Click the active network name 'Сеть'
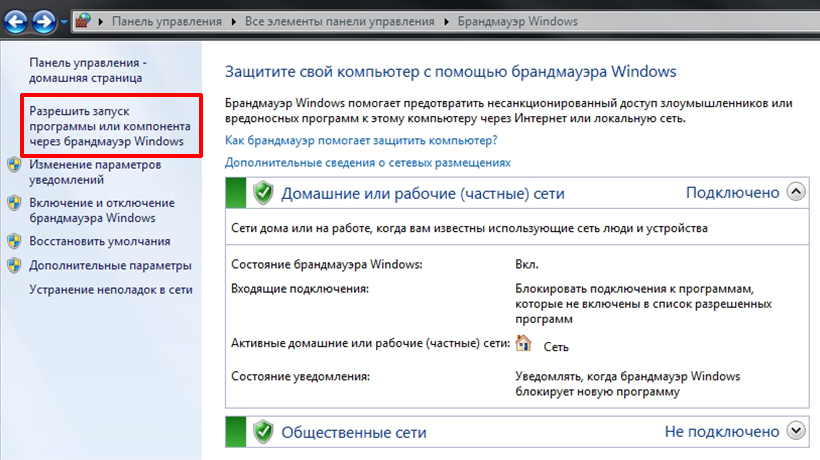Viewport: 820px width, 460px height. click(556, 347)
